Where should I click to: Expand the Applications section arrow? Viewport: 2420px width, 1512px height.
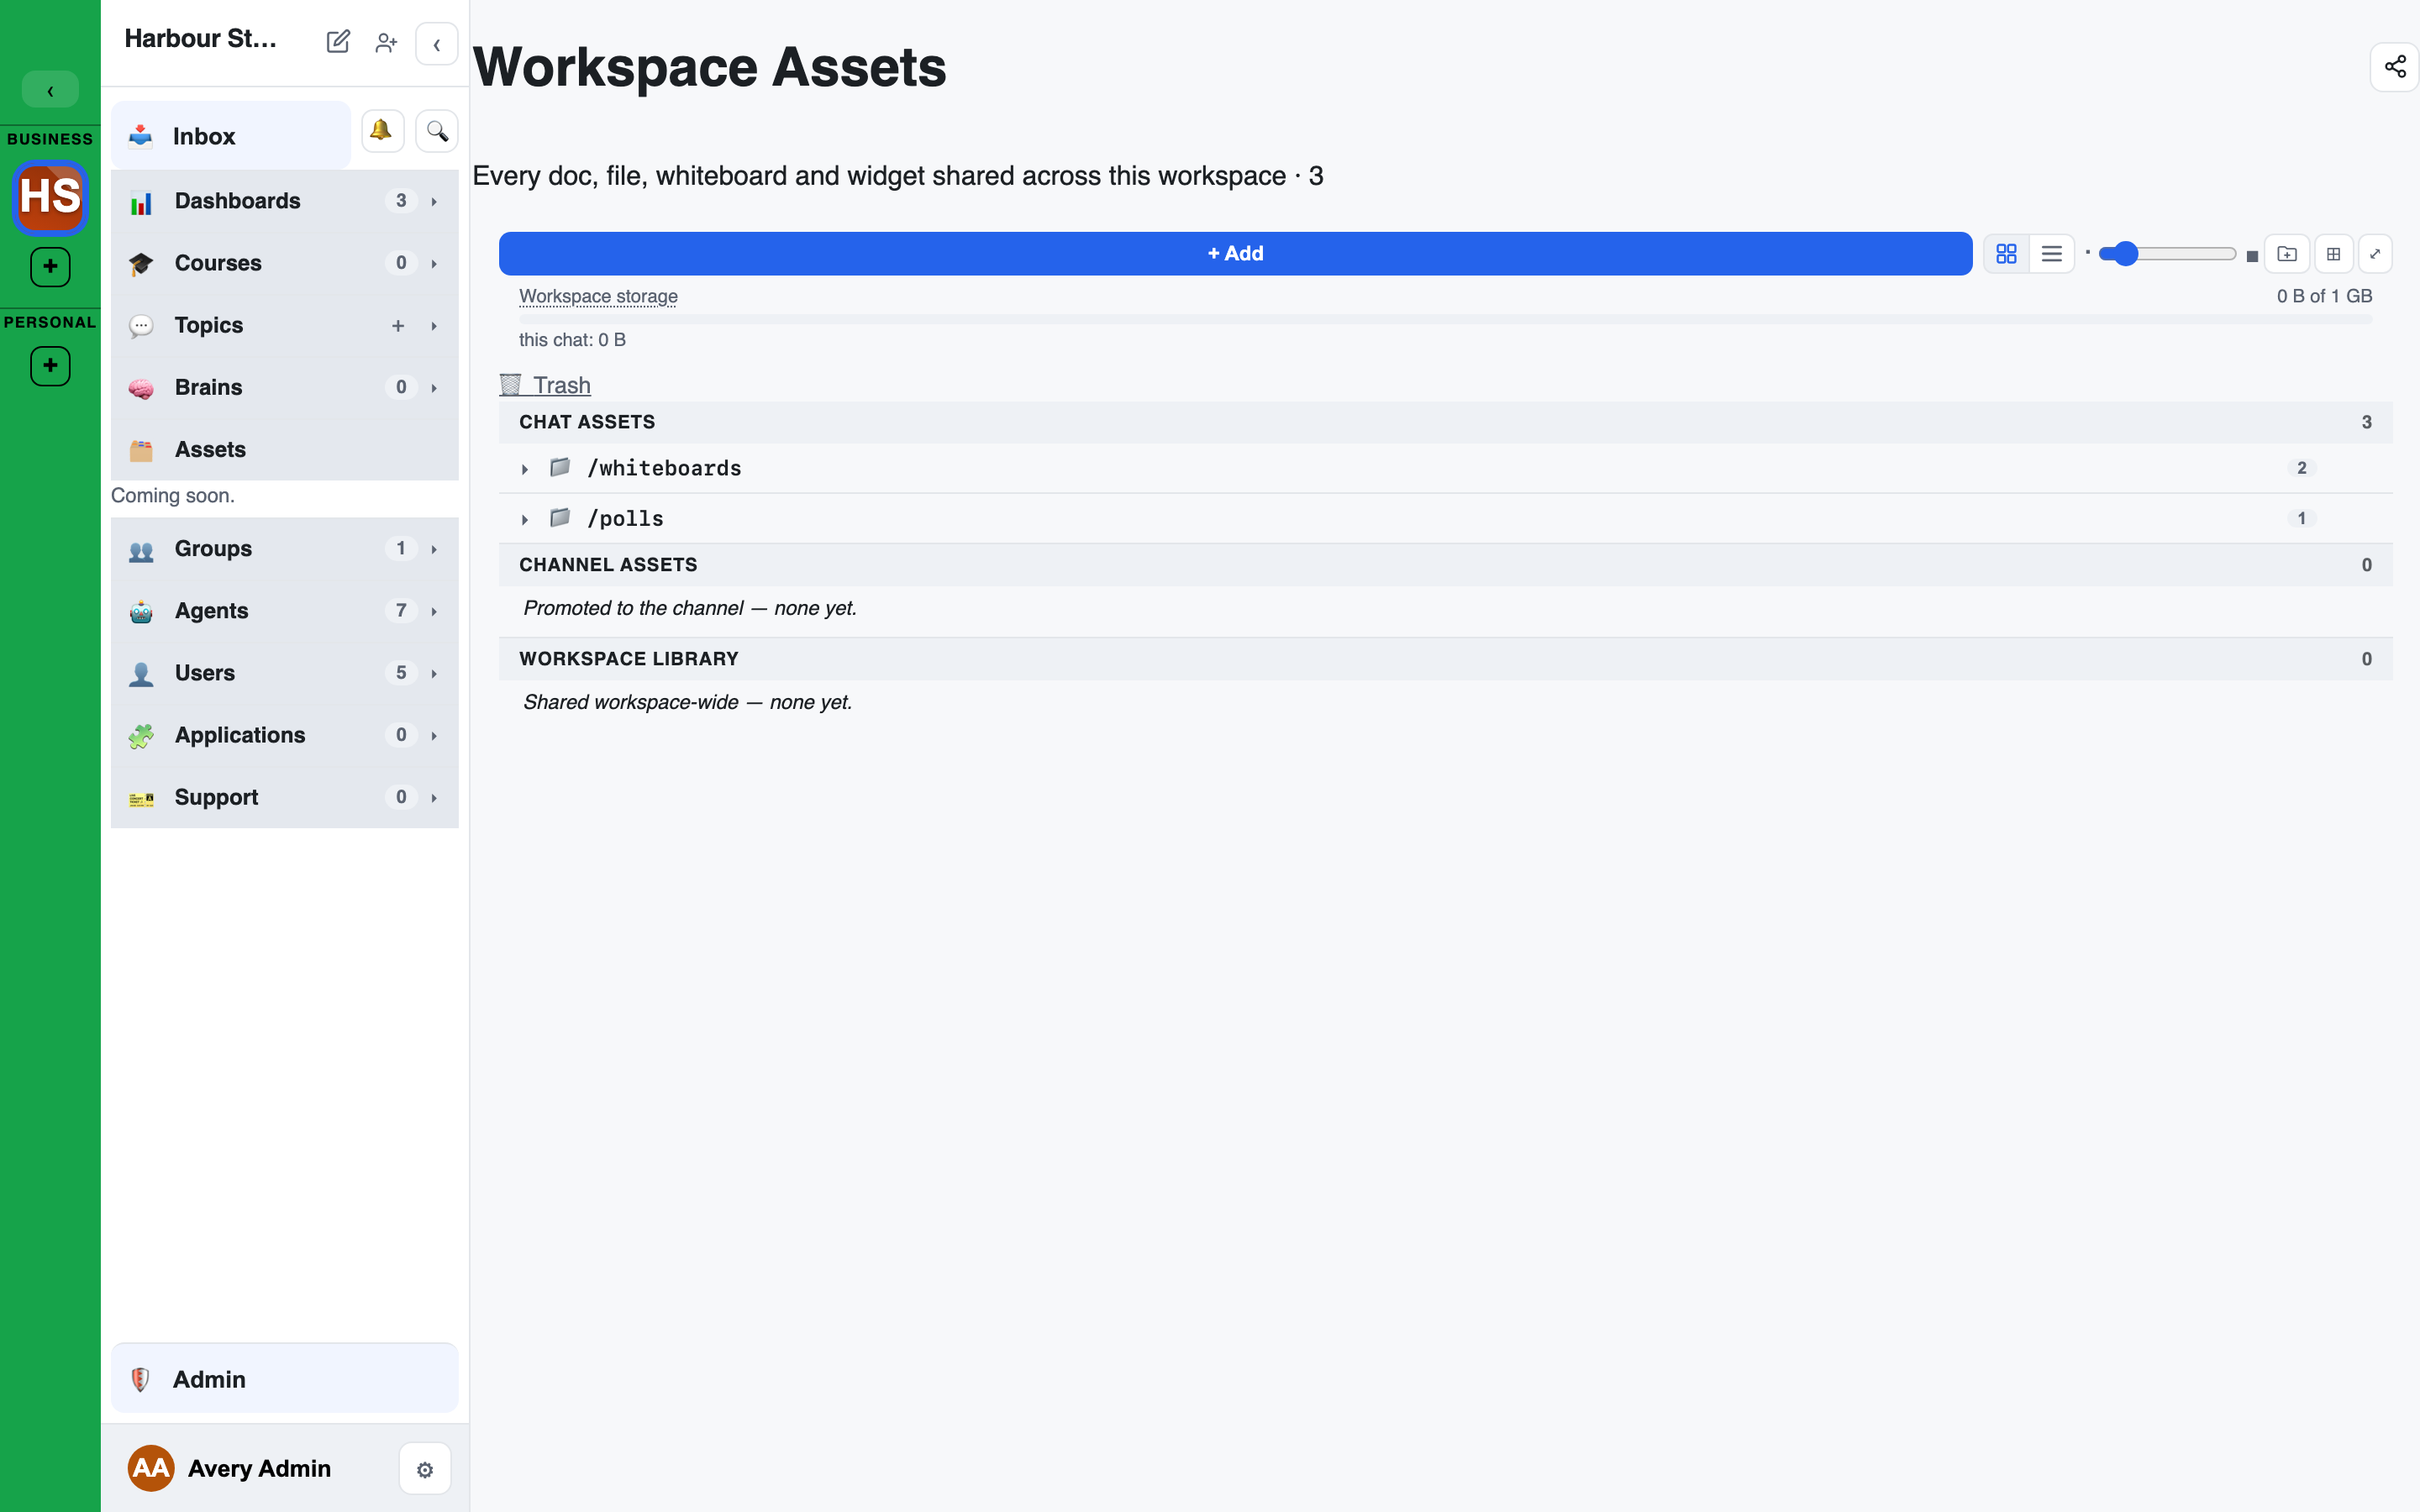coord(434,736)
